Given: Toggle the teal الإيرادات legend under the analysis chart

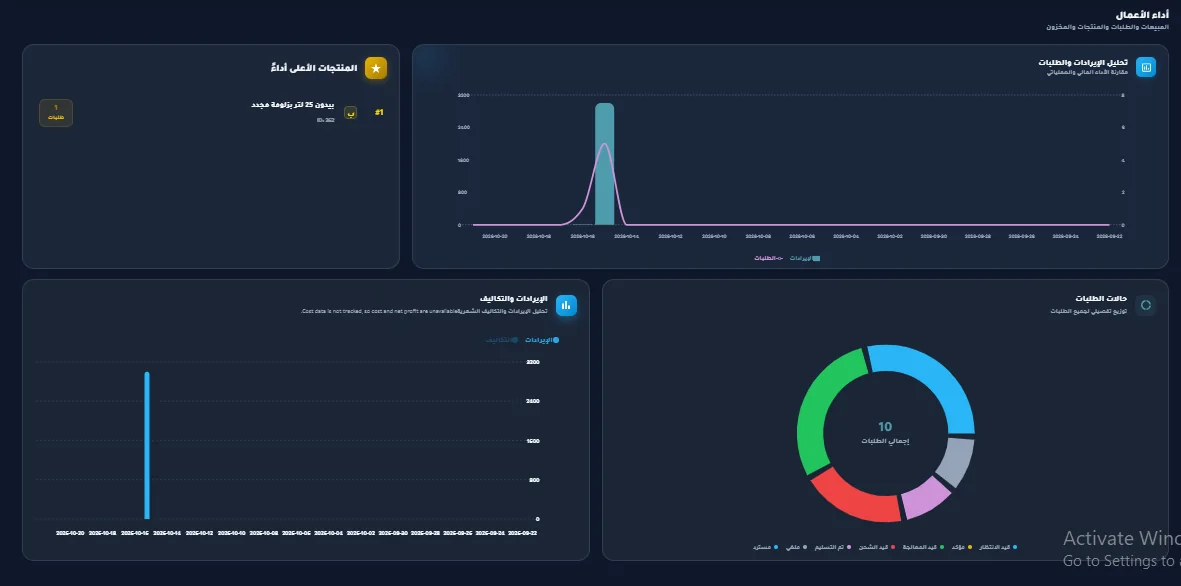Looking at the screenshot, I should (x=804, y=258).
